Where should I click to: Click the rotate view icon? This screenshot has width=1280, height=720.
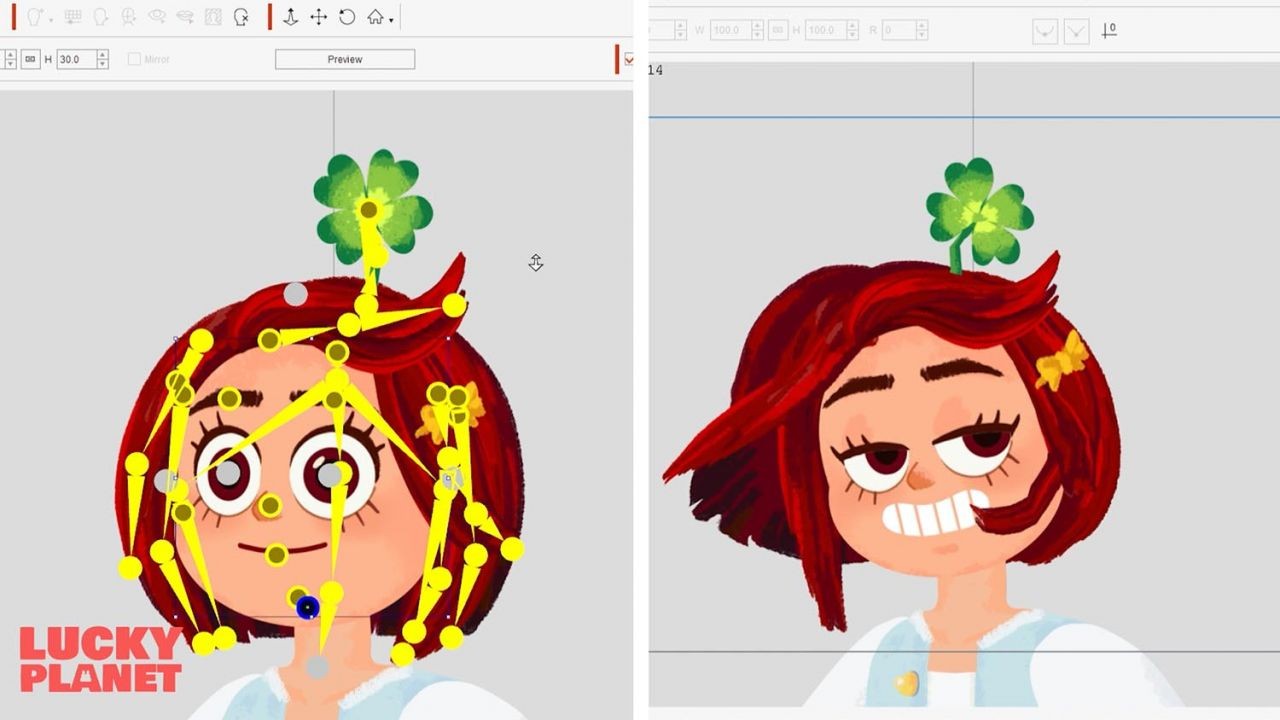click(347, 17)
